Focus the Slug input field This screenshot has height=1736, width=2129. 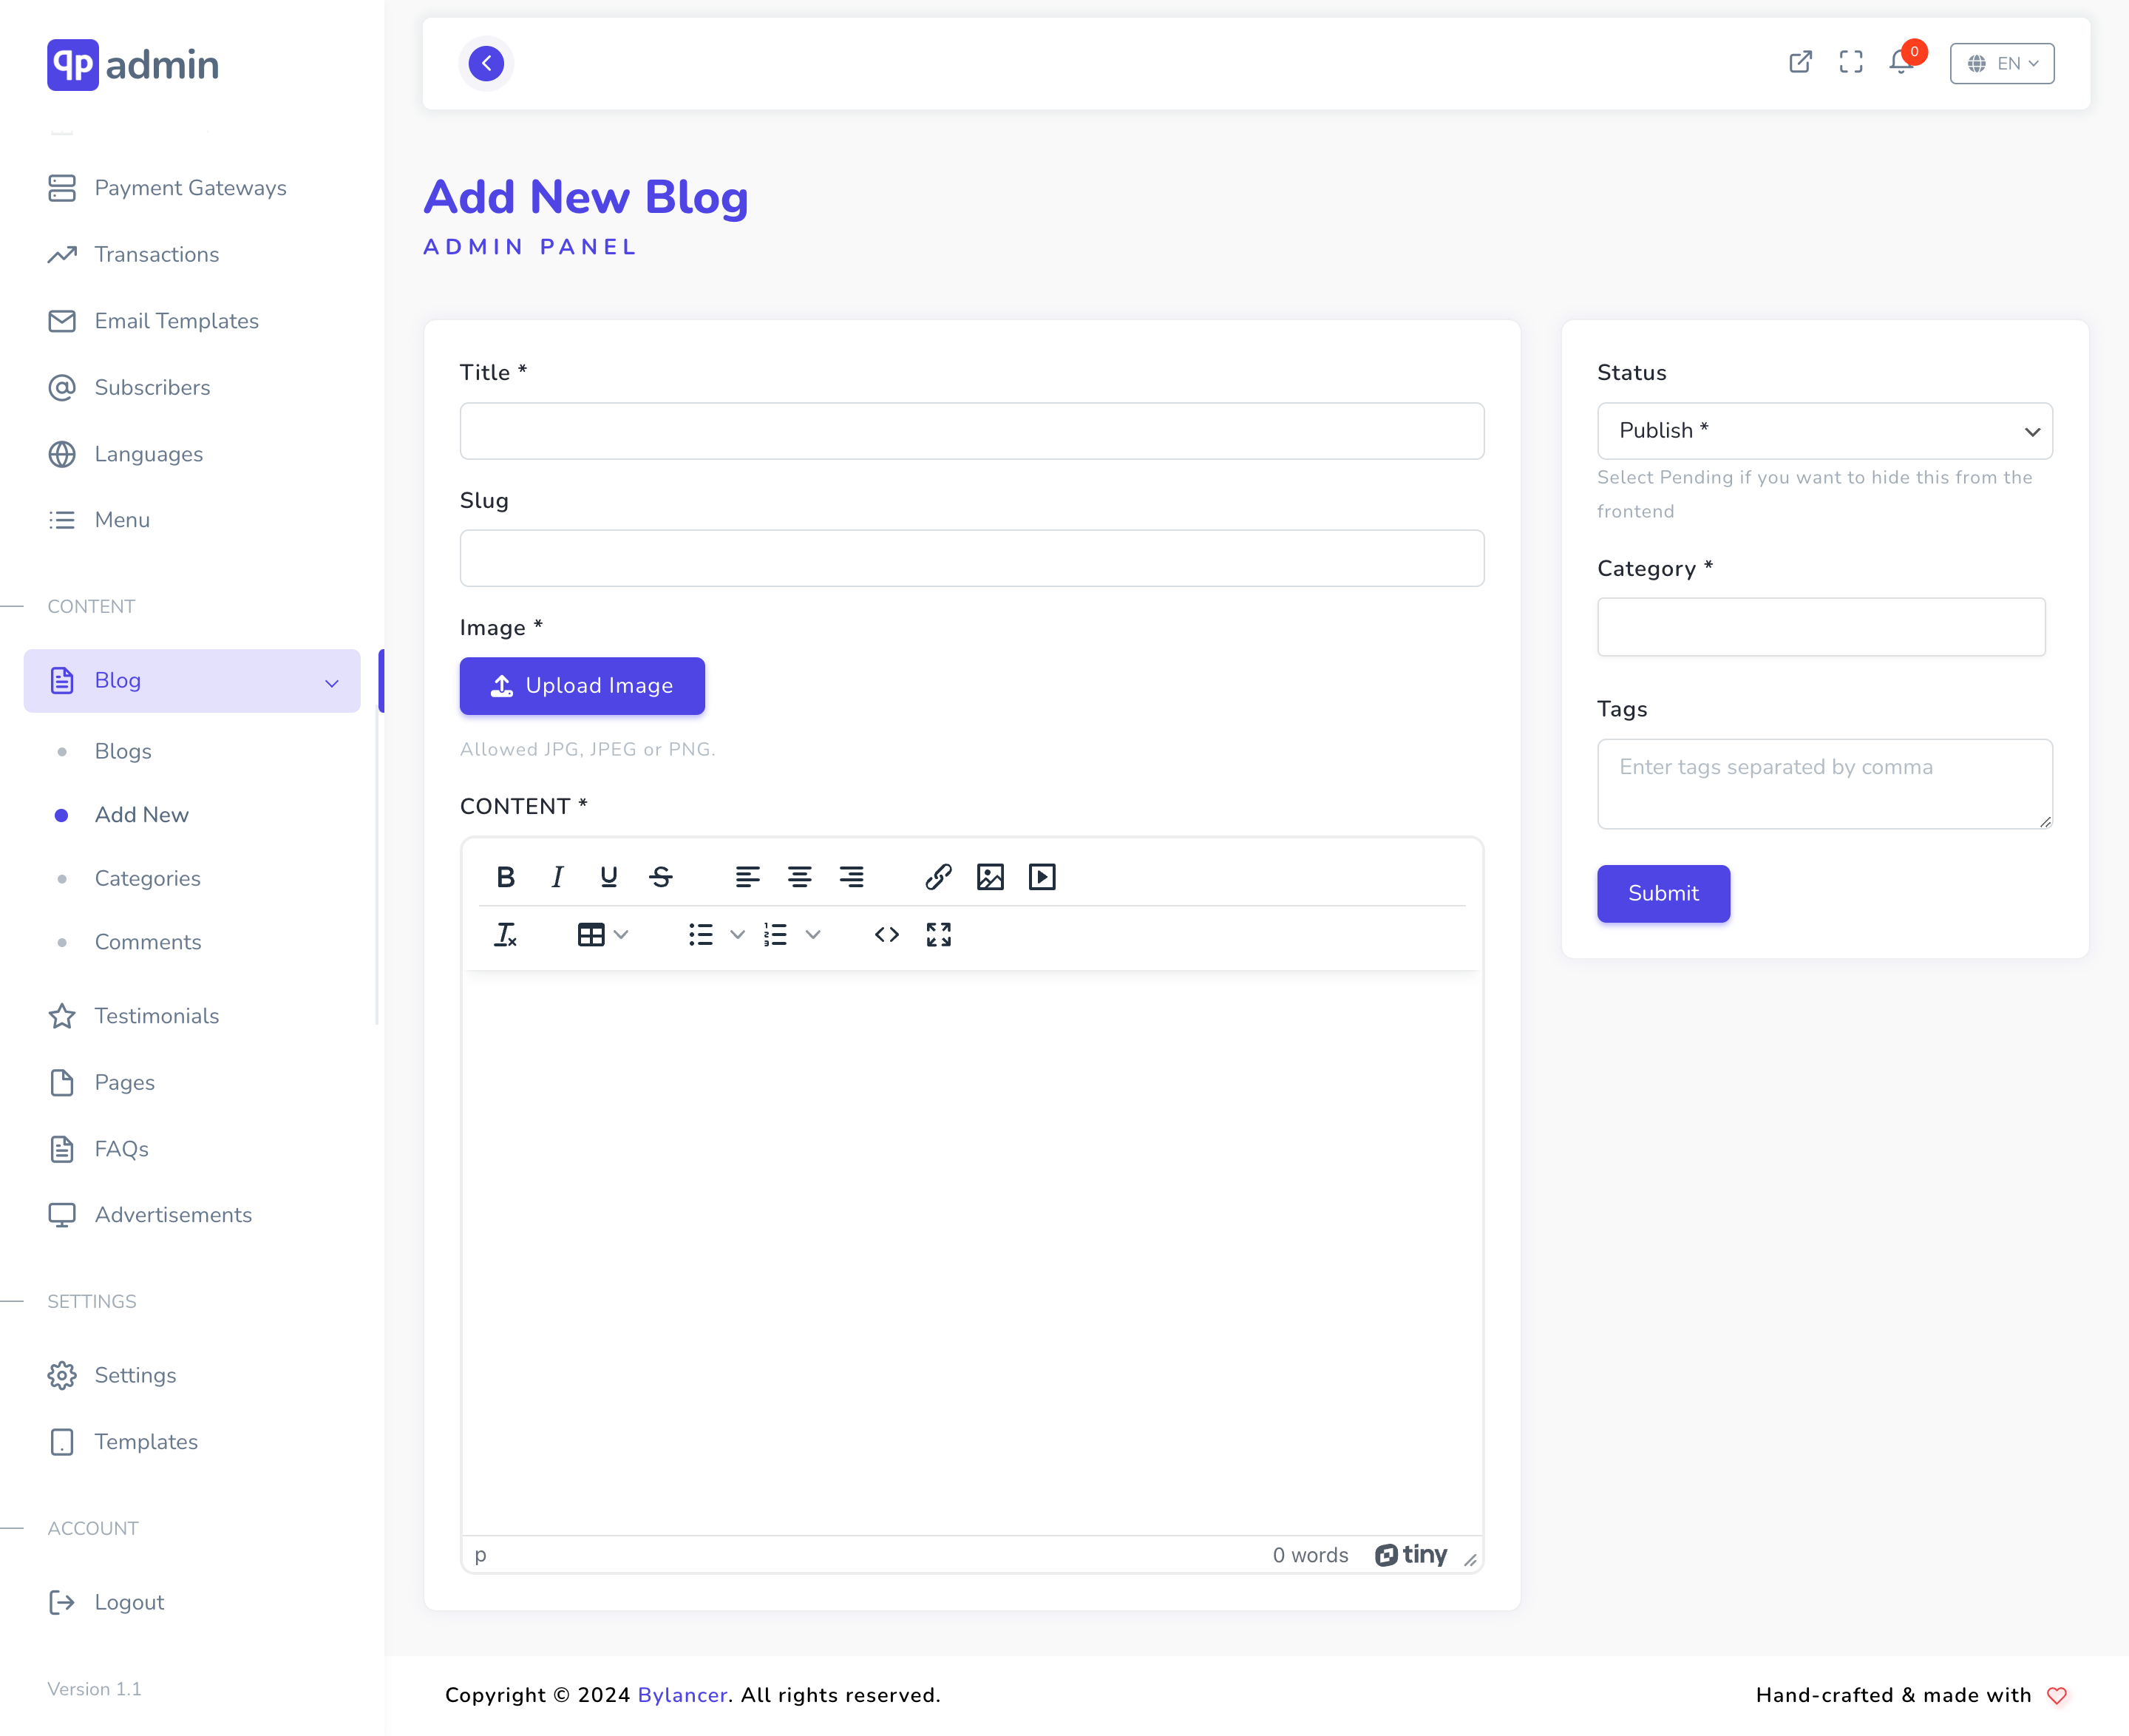(972, 558)
